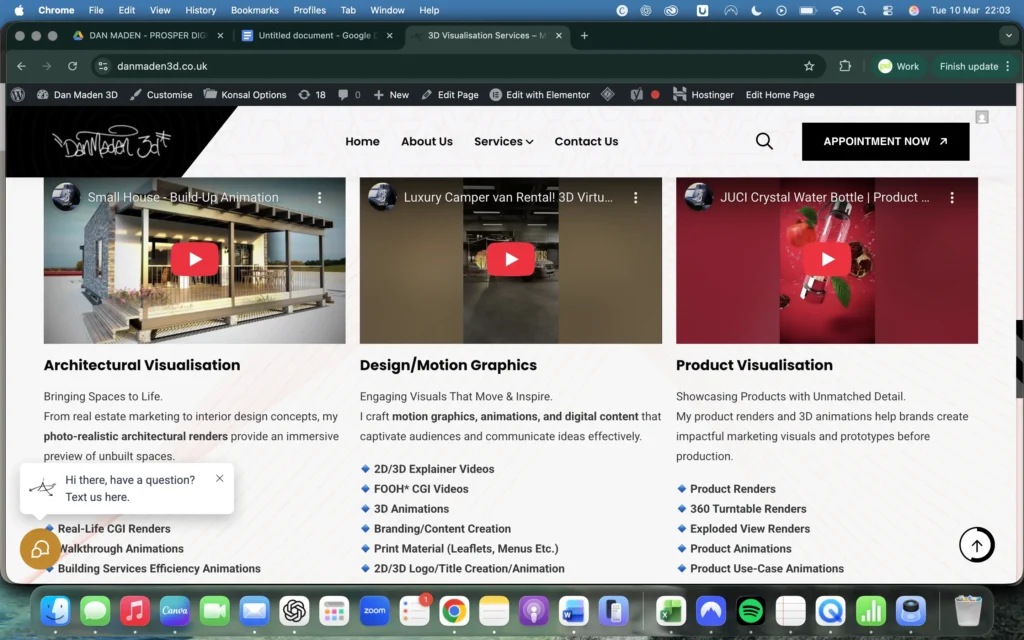Image resolution: width=1024 pixels, height=640 pixels.
Task: Open the About Us page link
Action: pyautogui.click(x=427, y=142)
